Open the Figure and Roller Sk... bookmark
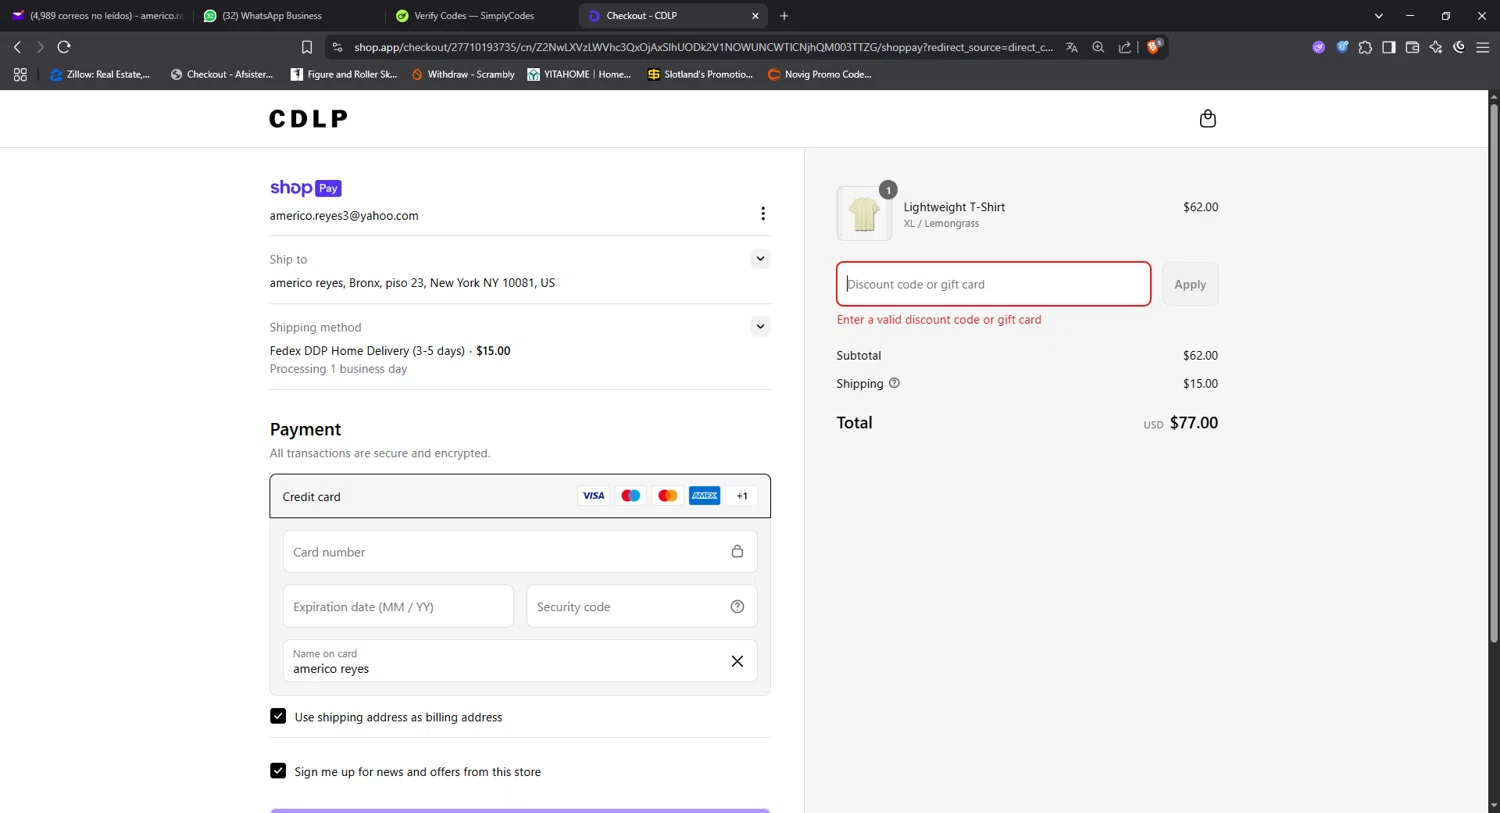The width and height of the screenshot is (1500, 813). point(344,74)
